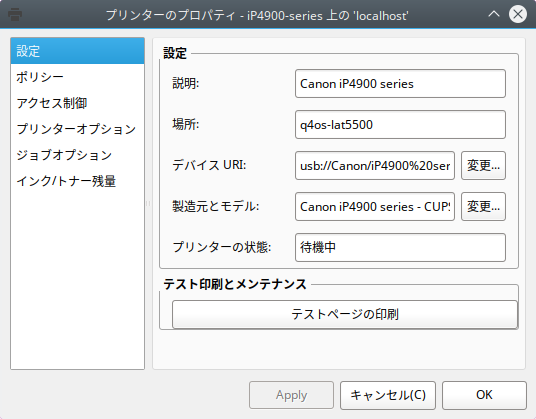Click the 場所 field q4os-lat5500

400,125
